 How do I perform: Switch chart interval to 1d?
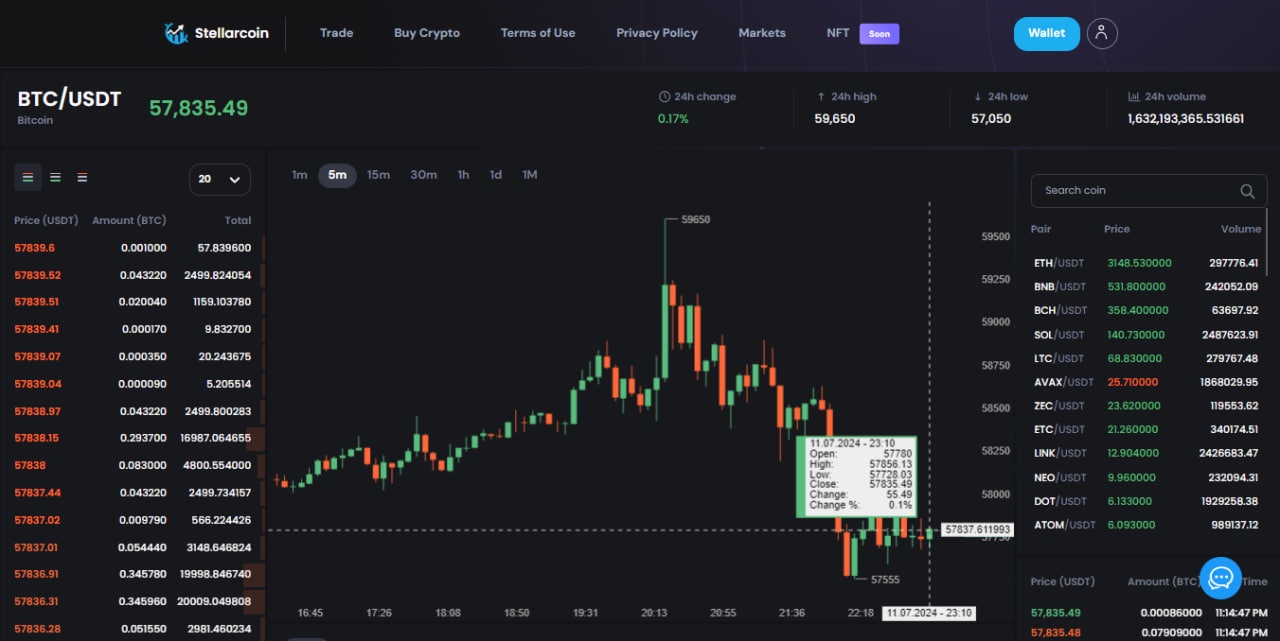coord(495,175)
